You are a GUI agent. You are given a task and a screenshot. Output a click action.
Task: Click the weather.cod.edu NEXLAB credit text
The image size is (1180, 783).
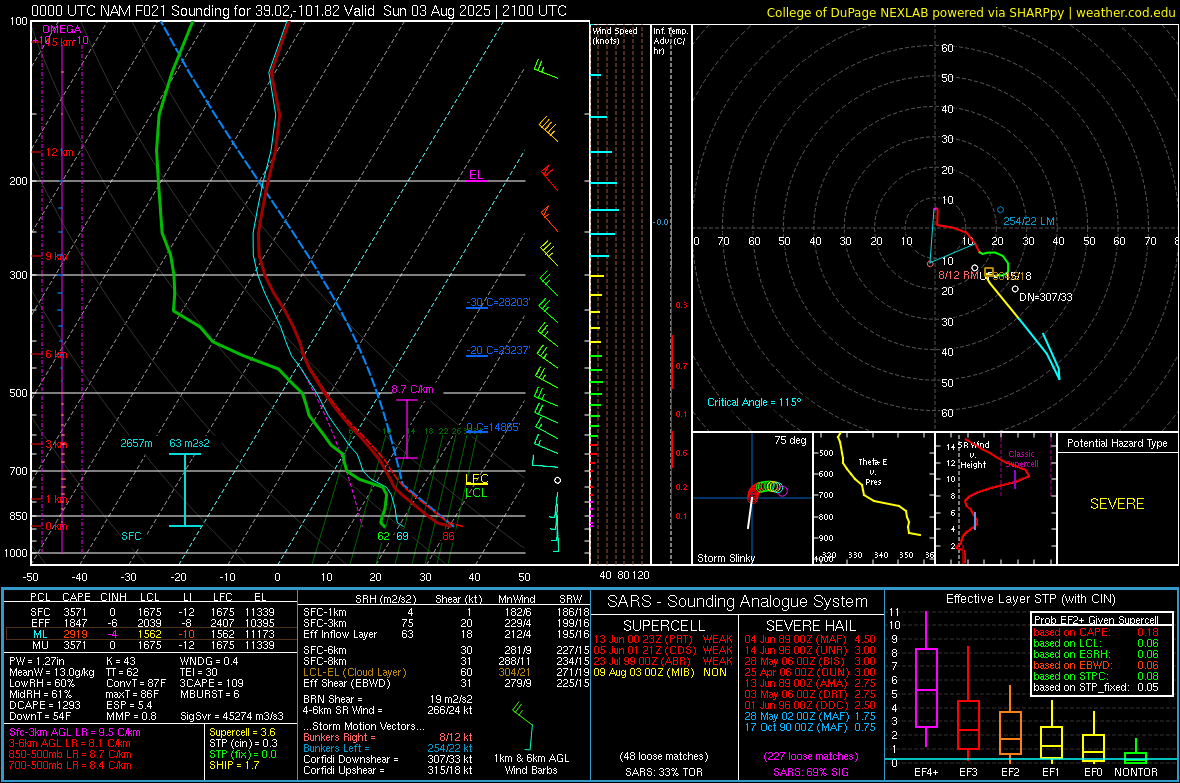970,12
